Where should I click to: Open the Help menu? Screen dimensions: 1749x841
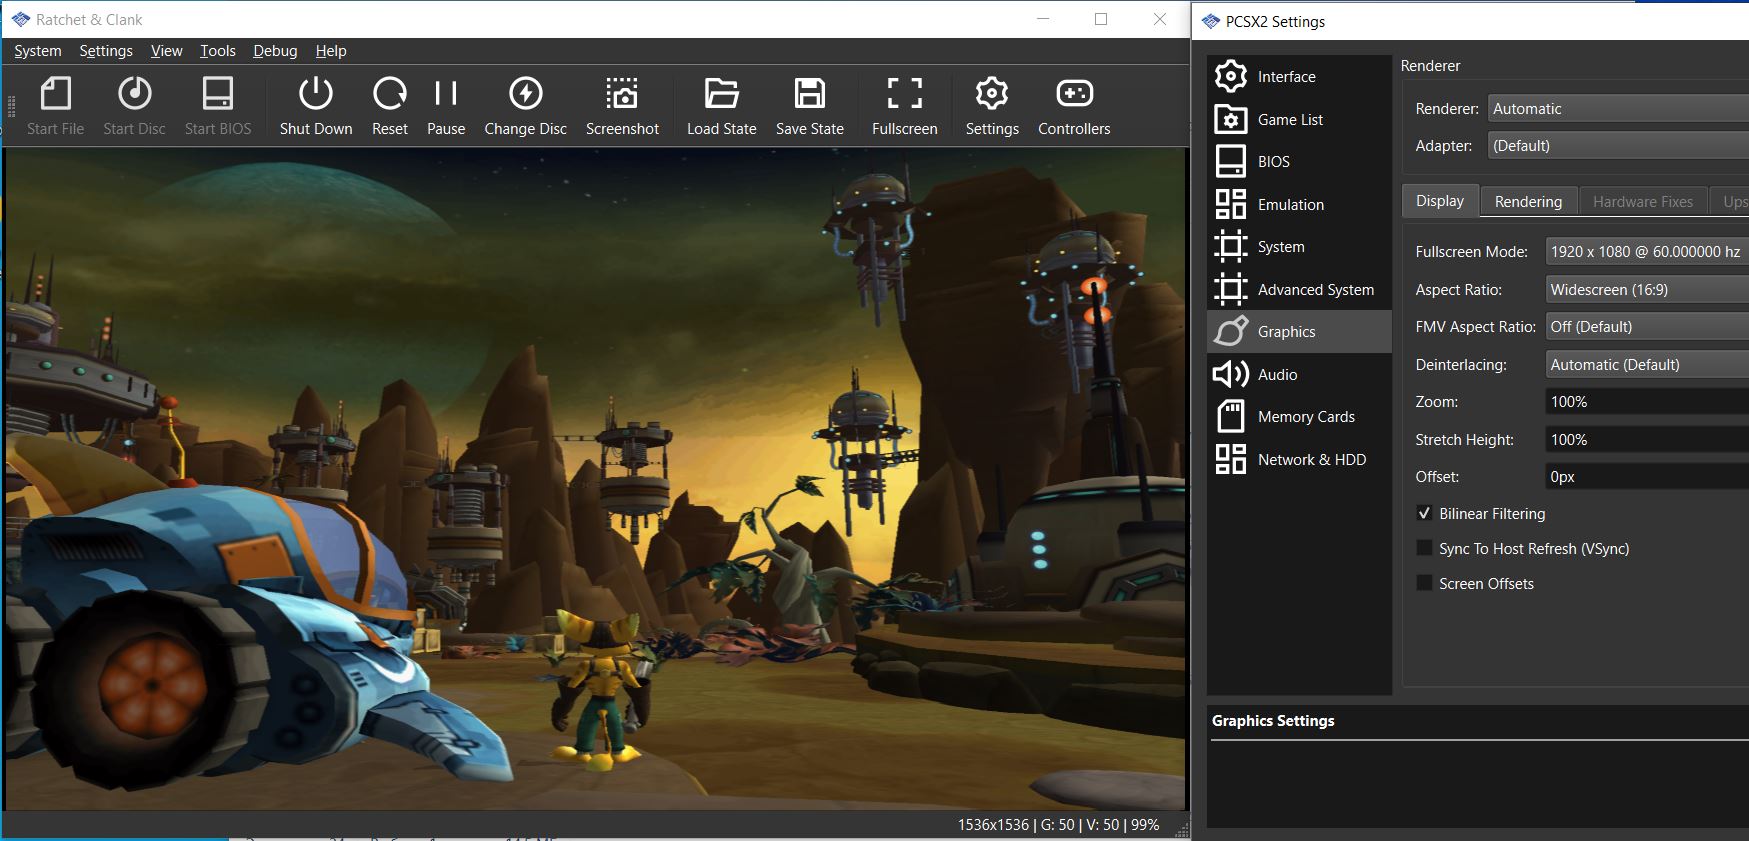click(331, 50)
